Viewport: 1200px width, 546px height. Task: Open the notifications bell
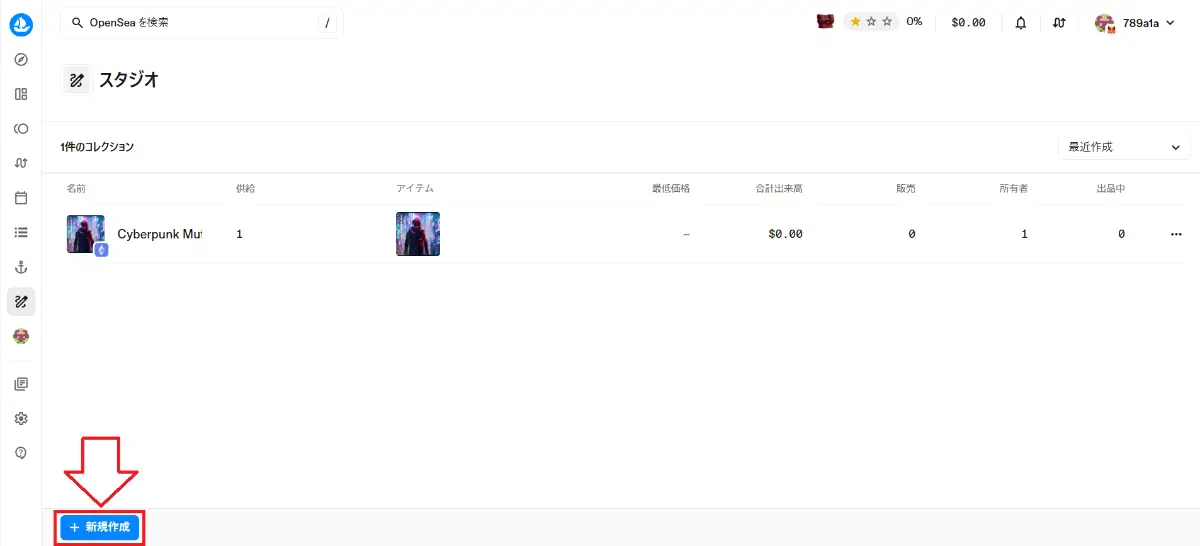point(1020,22)
